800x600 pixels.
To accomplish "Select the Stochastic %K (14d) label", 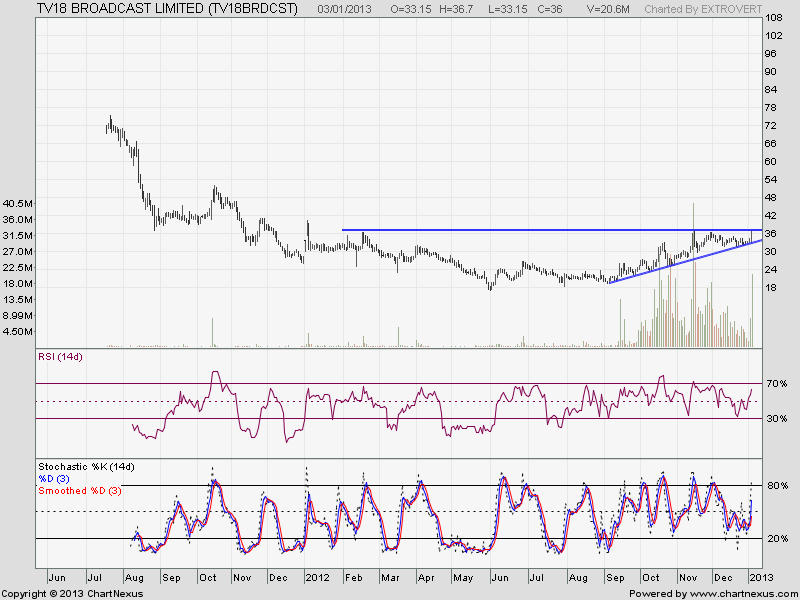I will pyautogui.click(x=86, y=467).
